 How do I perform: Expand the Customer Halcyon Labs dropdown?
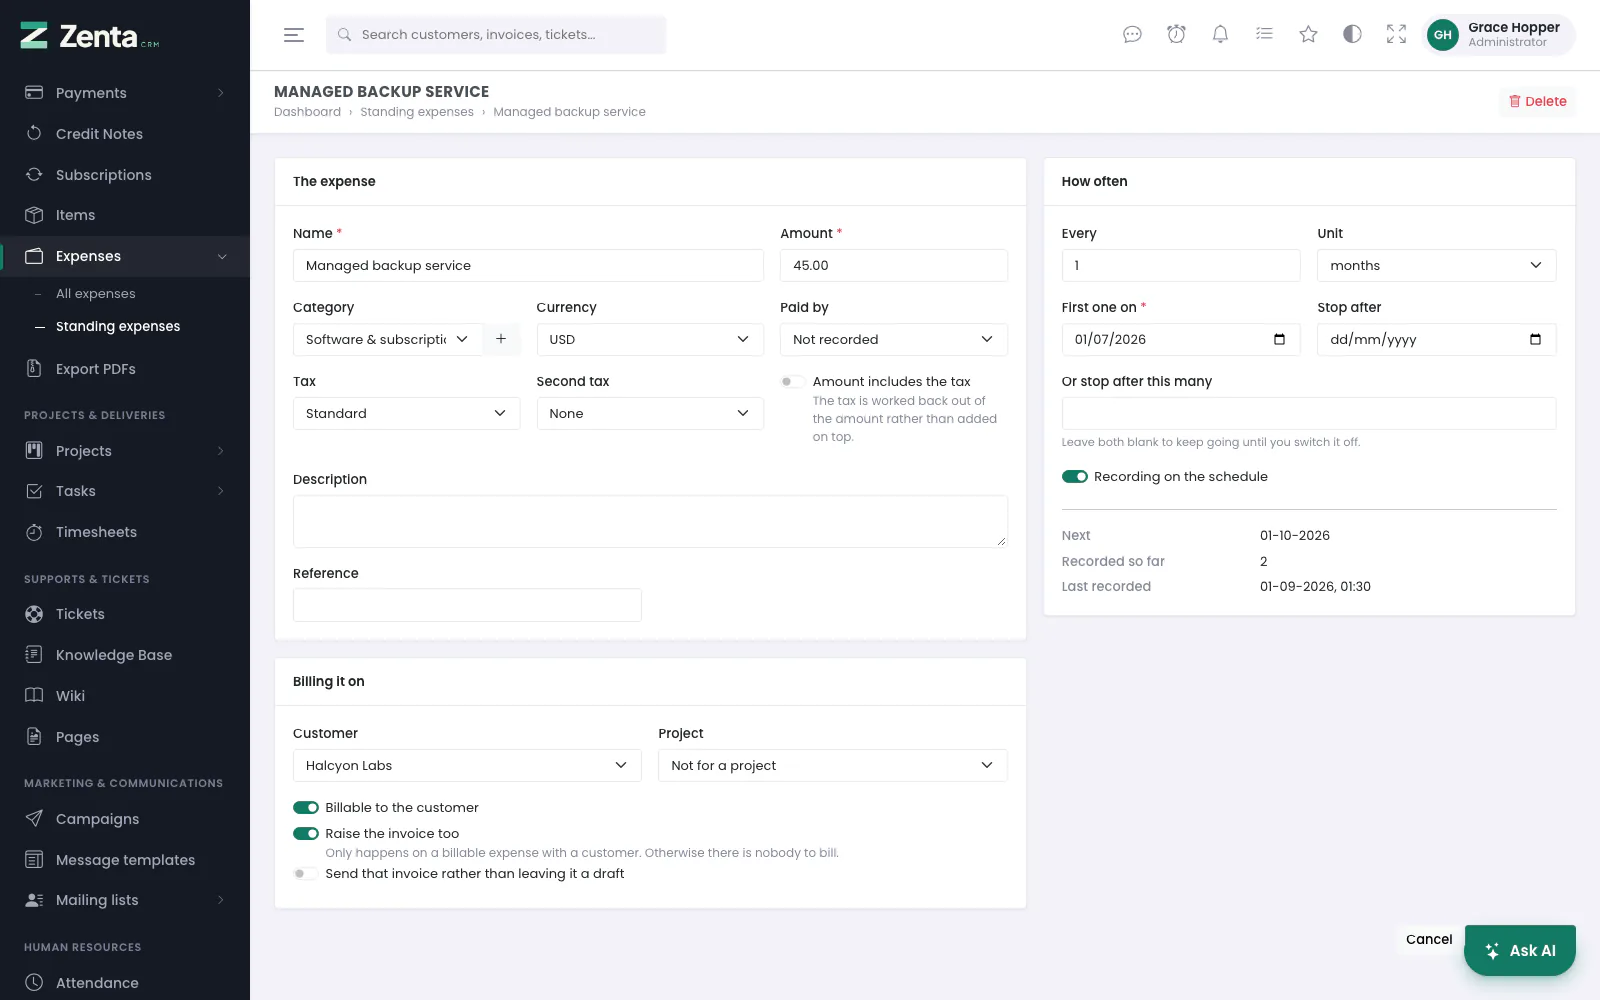(467, 765)
